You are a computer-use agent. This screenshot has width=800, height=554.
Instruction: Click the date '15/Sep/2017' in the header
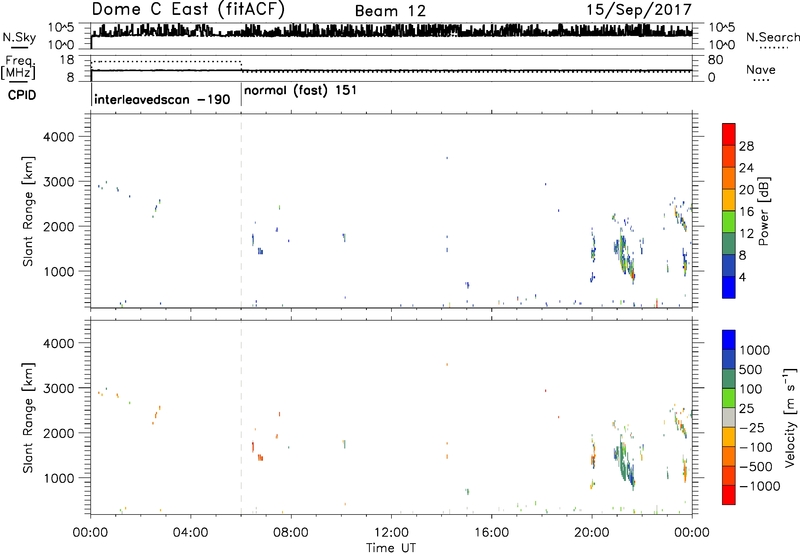[x=639, y=10]
